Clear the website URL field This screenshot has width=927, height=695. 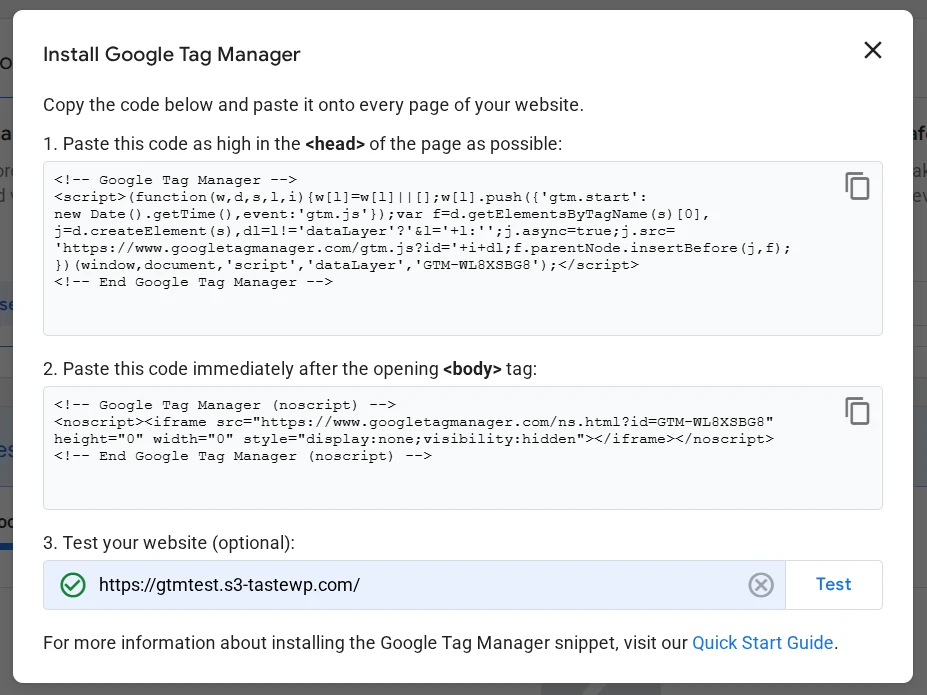click(761, 585)
